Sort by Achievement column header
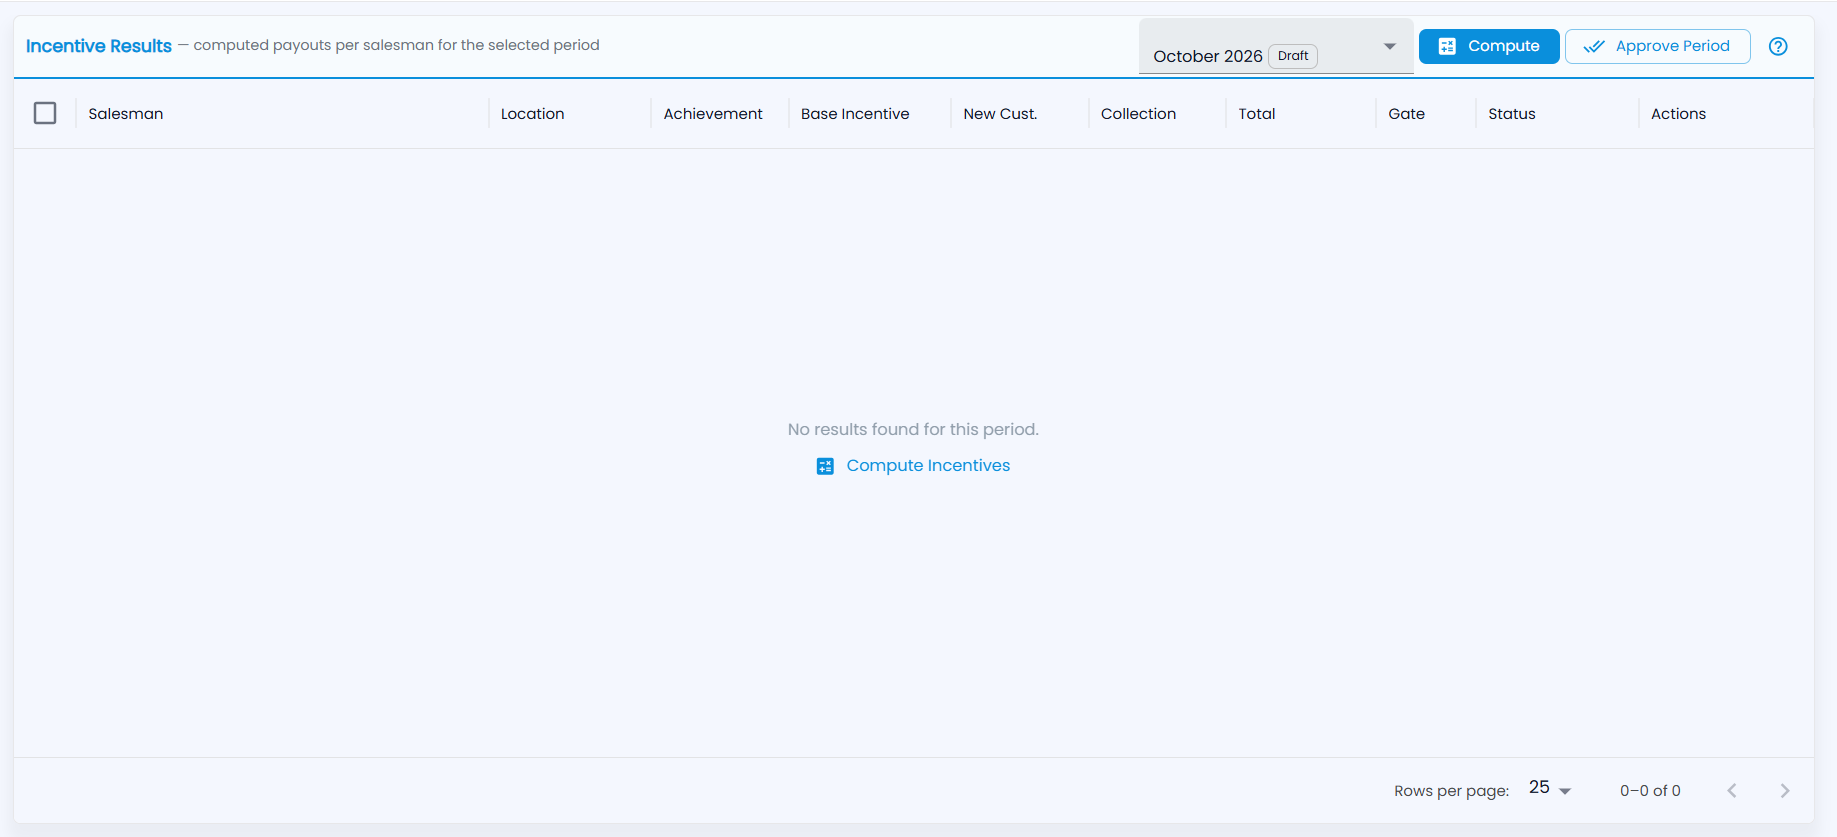Image resolution: width=1837 pixels, height=837 pixels. [x=713, y=114]
